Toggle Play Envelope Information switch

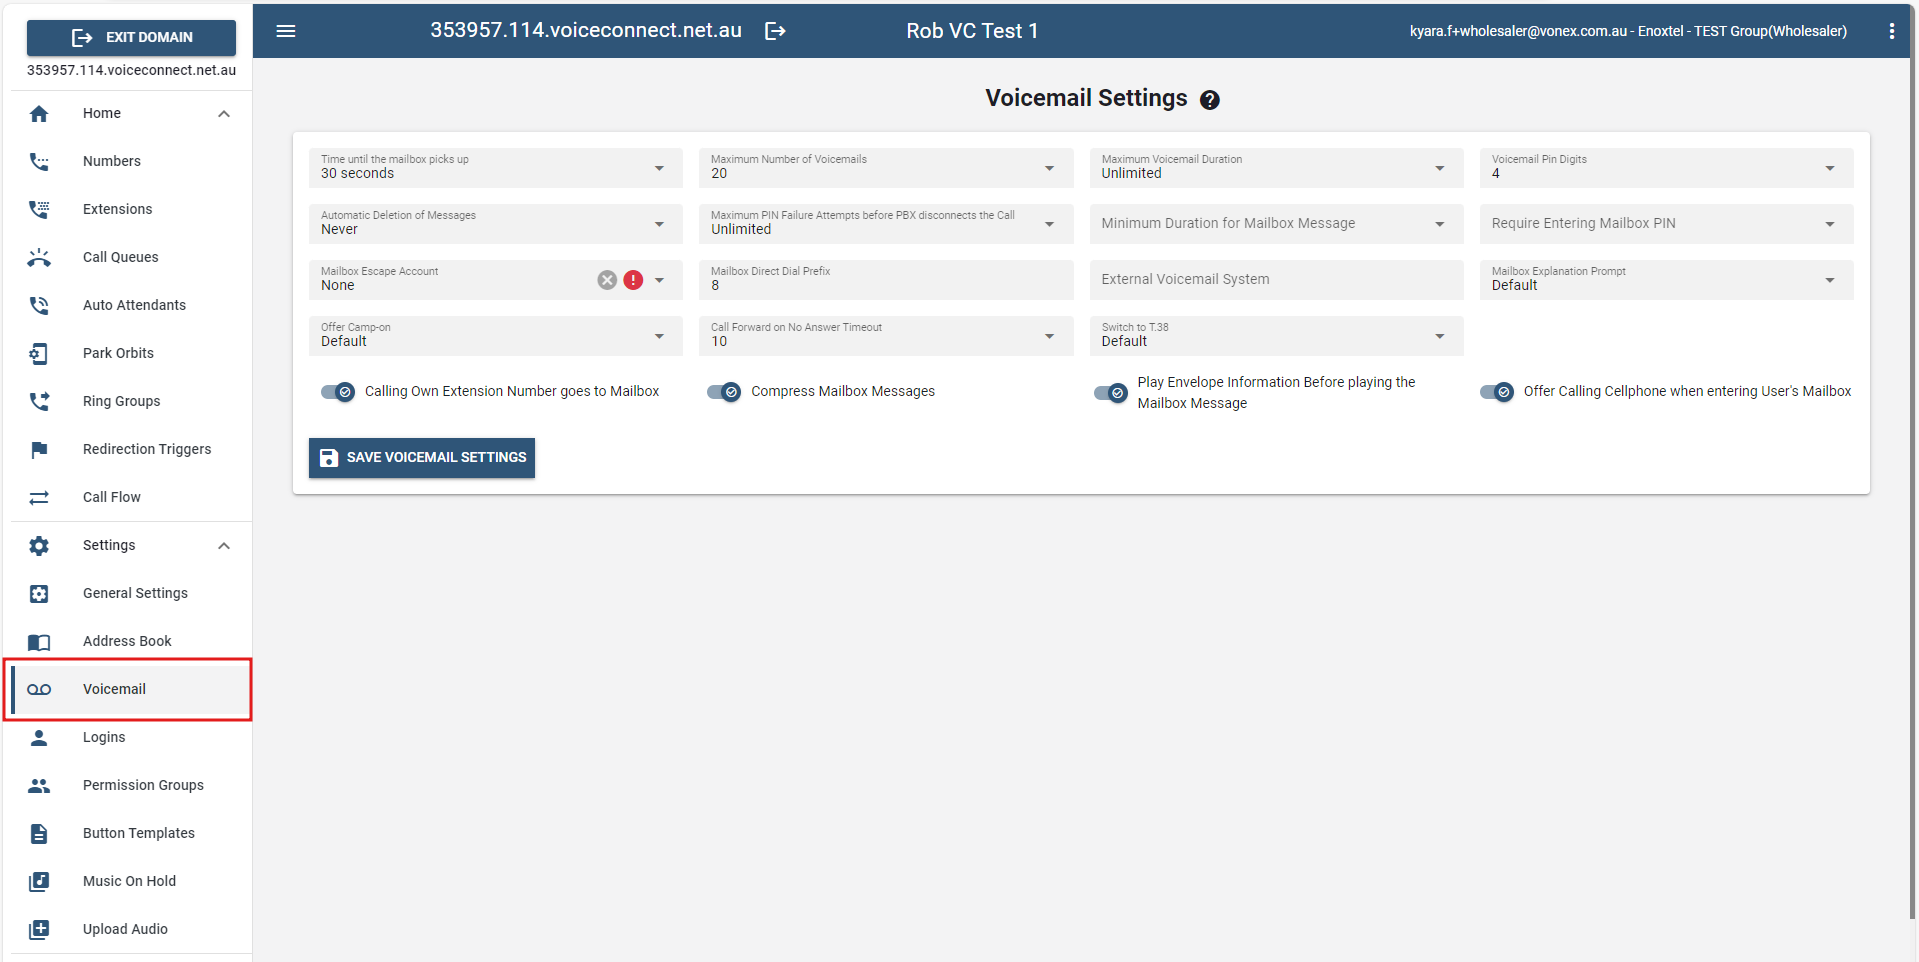coord(1111,393)
